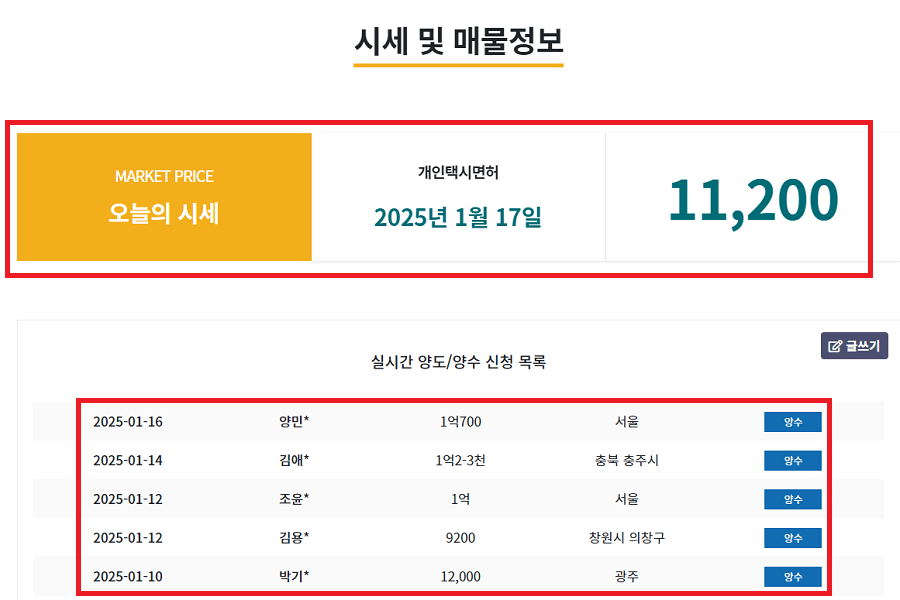The height and width of the screenshot is (600, 900).
Task: Click the orange 오늘의 시세 card
Action: click(163, 196)
